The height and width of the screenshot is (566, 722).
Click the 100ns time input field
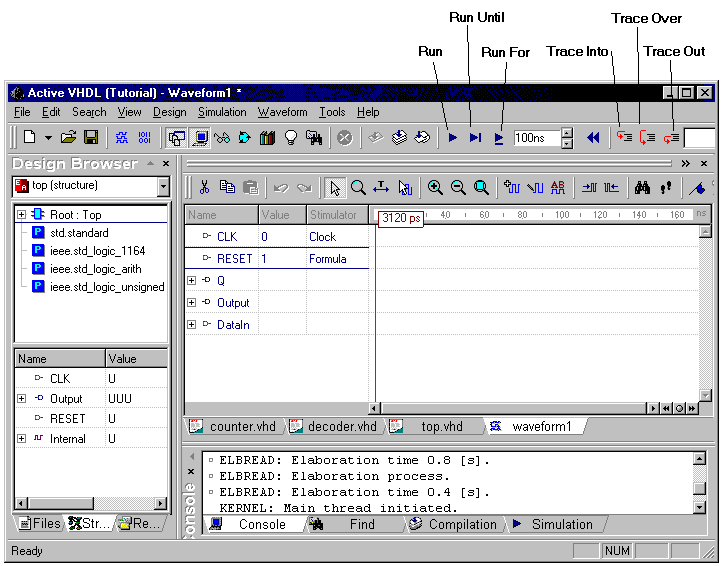tap(534, 138)
